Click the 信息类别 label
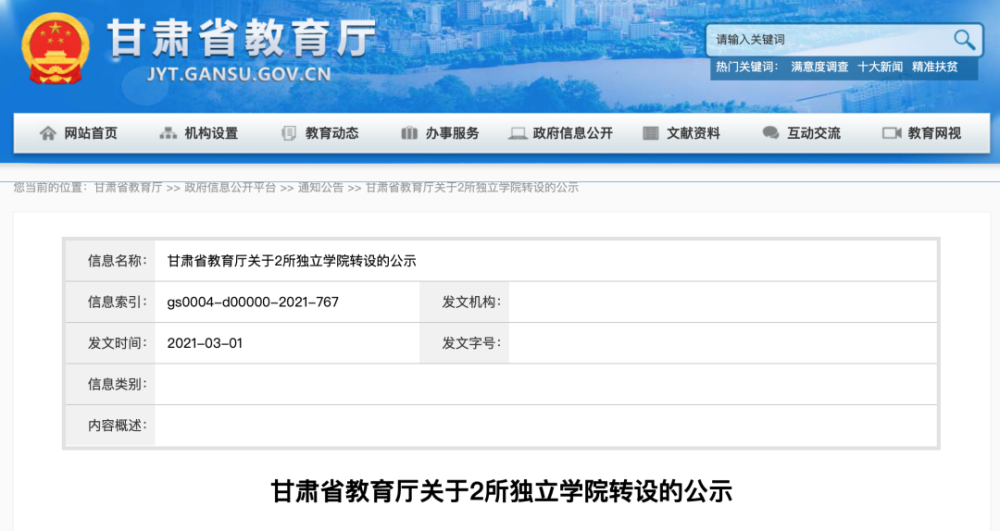Viewport: 1000px width, 531px height. point(117,384)
